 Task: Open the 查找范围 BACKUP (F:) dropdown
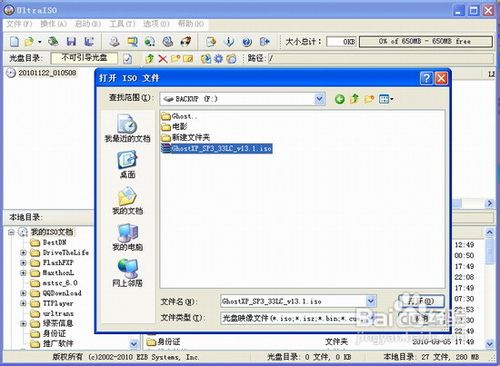pyautogui.click(x=319, y=99)
